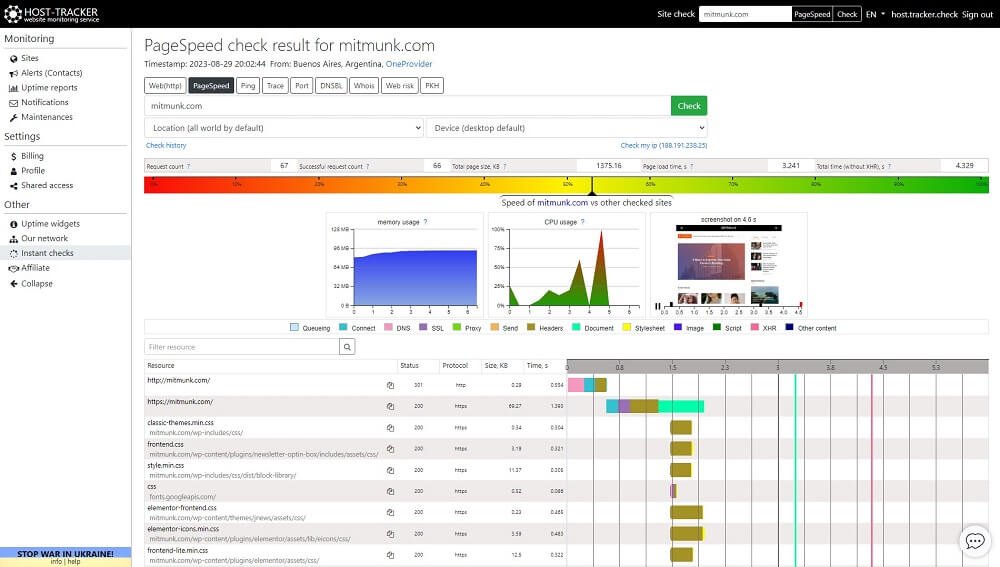Search resources with the magnifier icon
Viewport: 1000px width, 567px height.
coord(347,347)
